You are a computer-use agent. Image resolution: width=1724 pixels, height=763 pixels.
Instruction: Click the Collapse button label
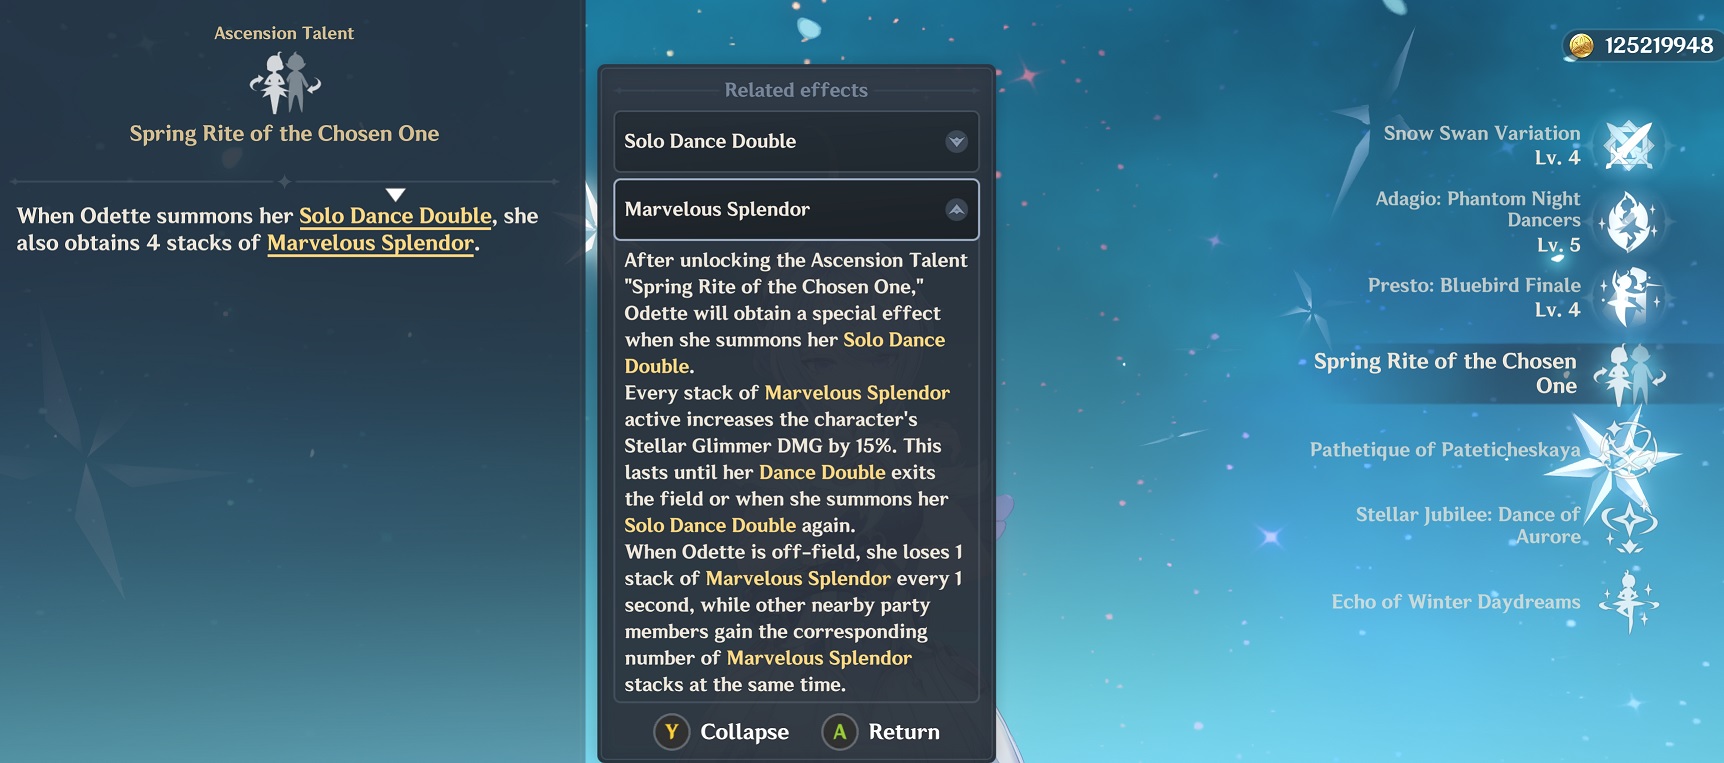(x=745, y=732)
